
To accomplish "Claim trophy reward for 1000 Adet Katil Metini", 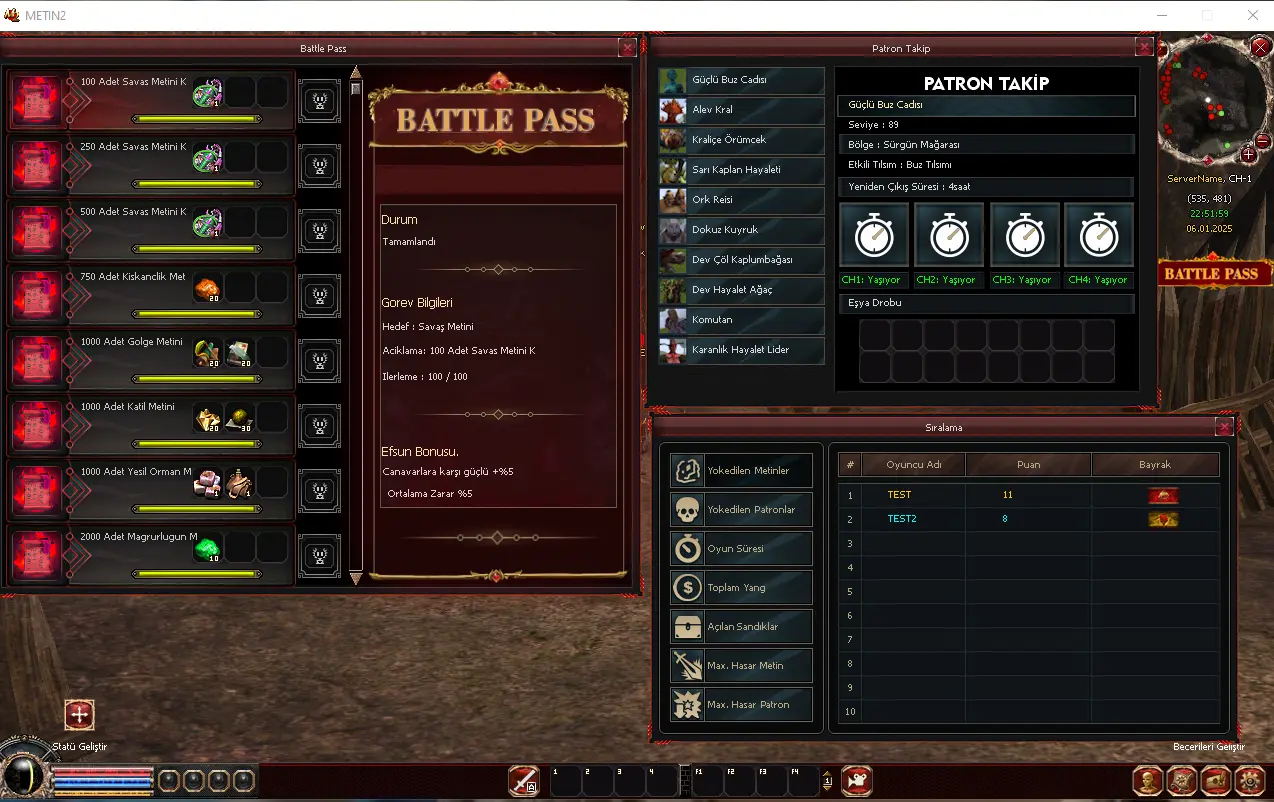I will pyautogui.click(x=319, y=425).
